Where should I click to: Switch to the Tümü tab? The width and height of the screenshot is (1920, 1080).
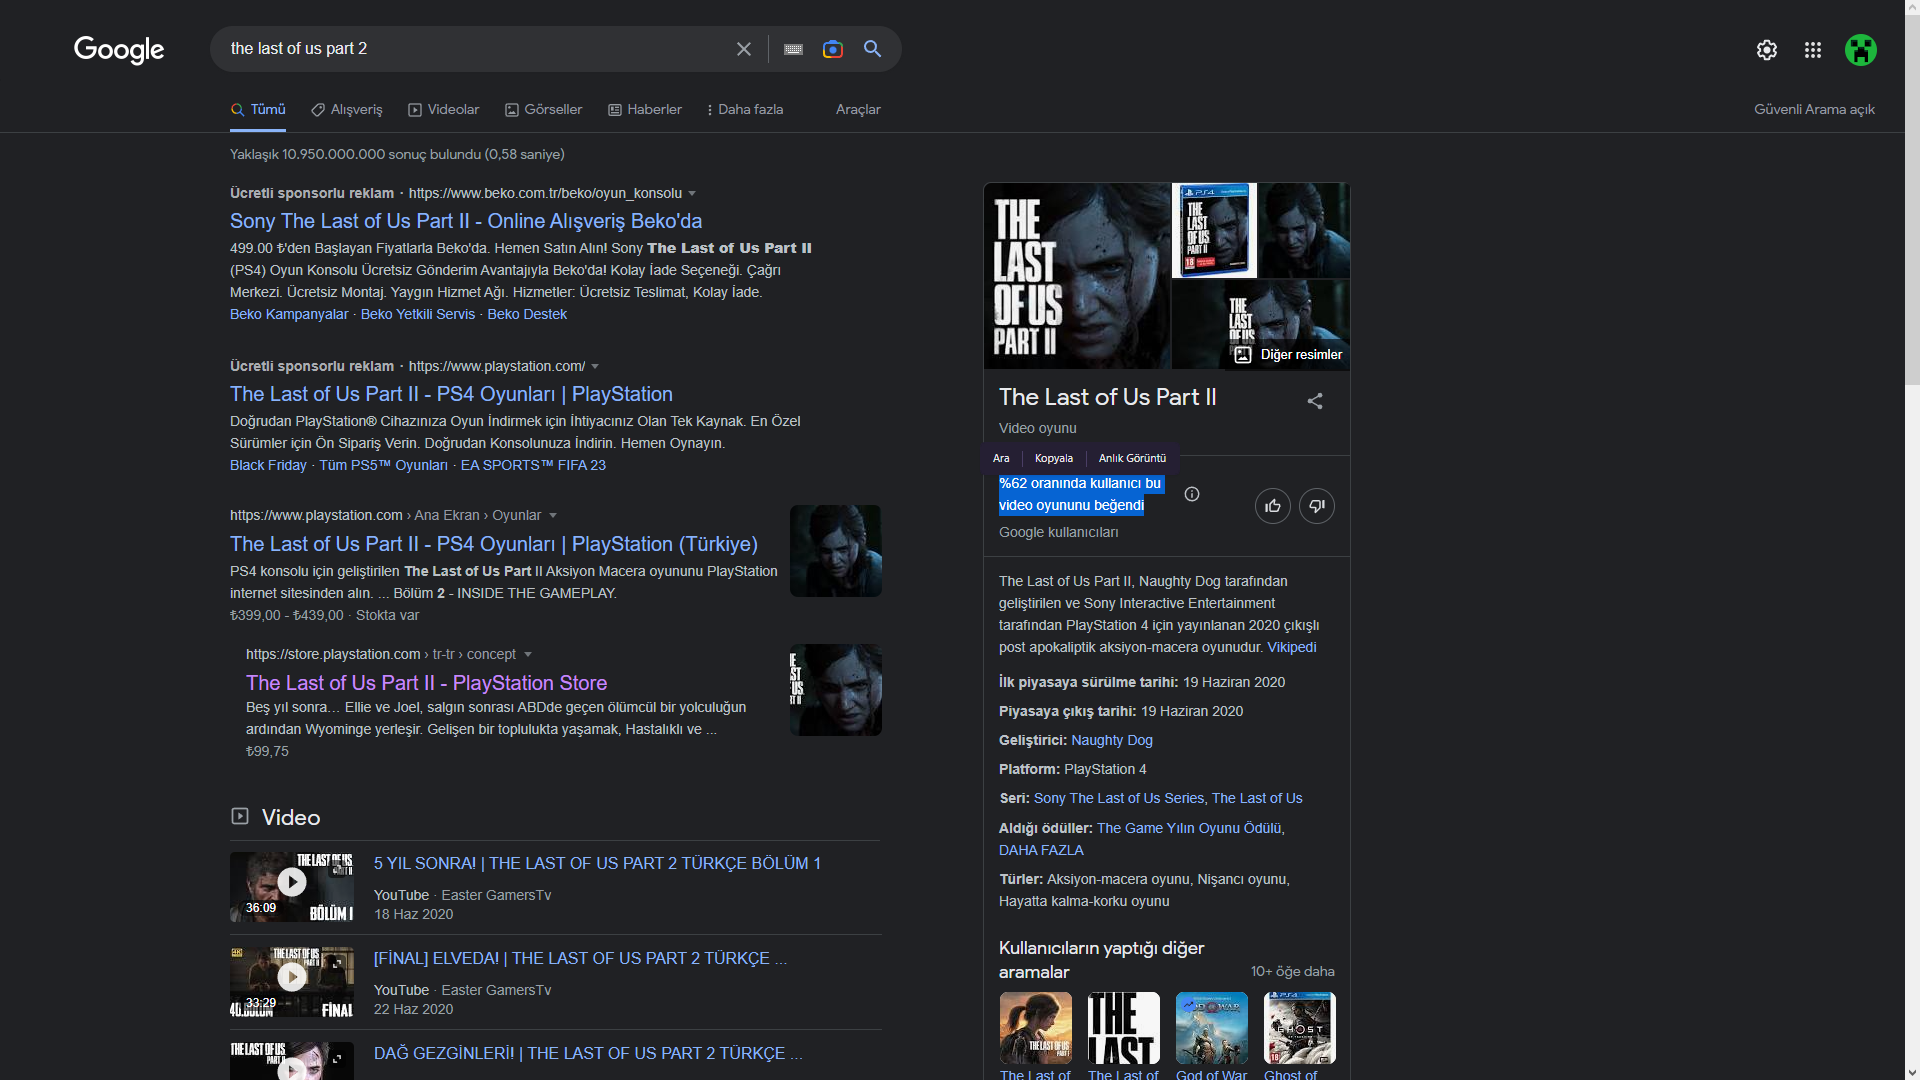point(258,109)
